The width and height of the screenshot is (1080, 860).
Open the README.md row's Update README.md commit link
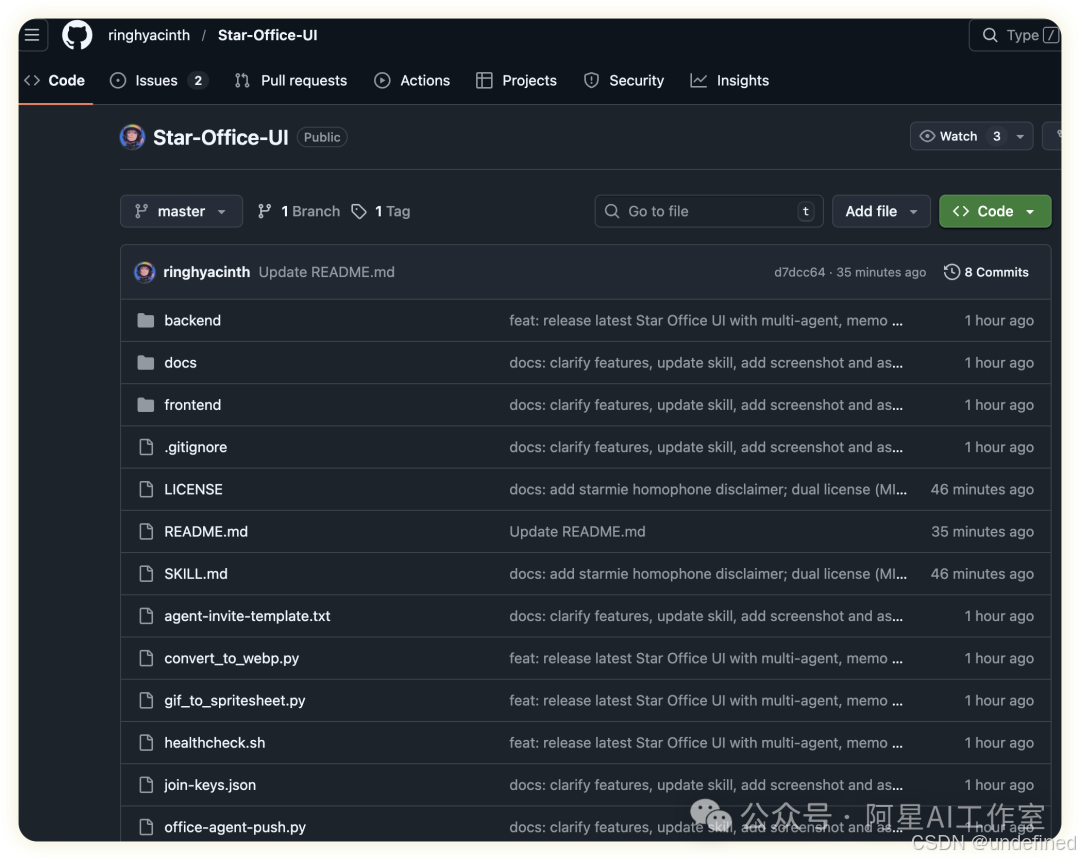[x=577, y=532]
